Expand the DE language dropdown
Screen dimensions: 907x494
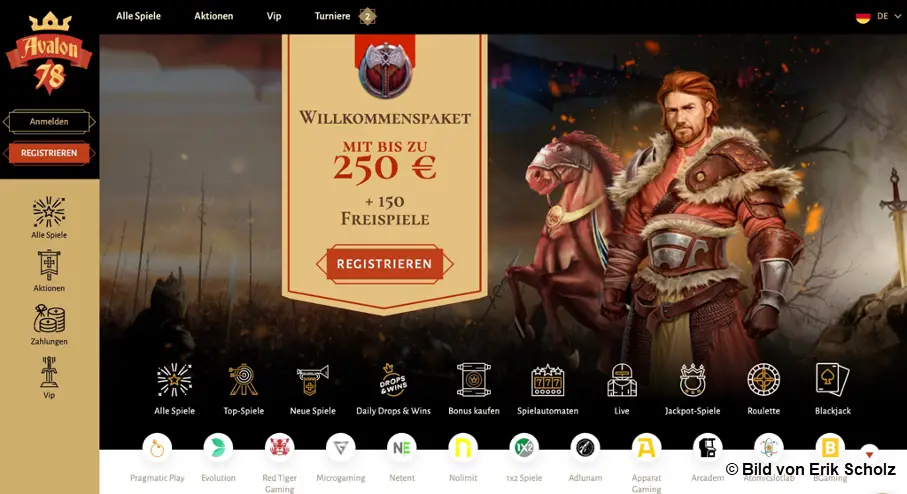(878, 17)
